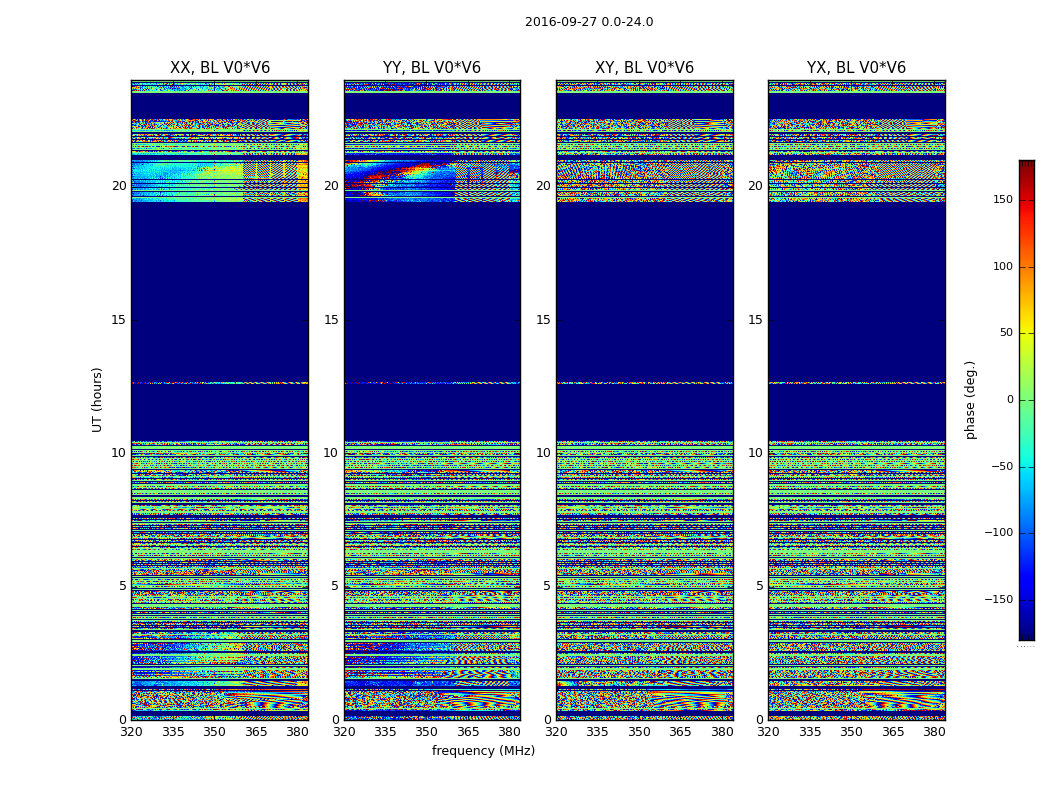Select the "frequency (MHz)" x-axis label
The width and height of the screenshot is (1050, 800).
pyautogui.click(x=483, y=751)
